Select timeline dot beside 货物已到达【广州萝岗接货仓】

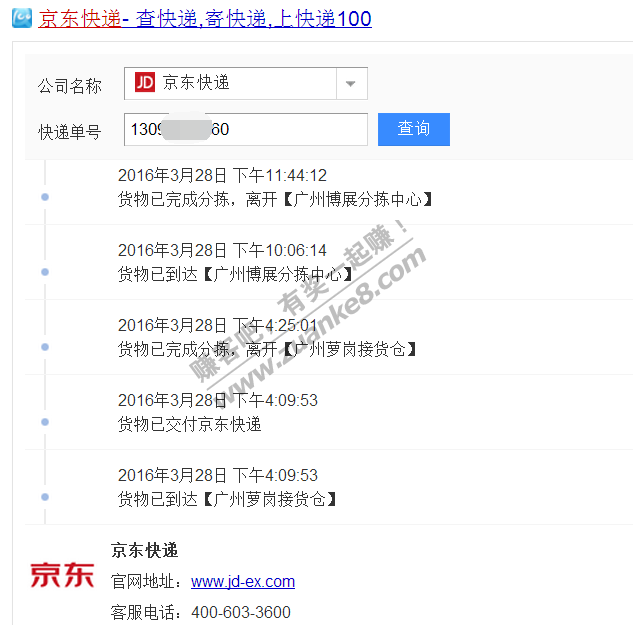pyautogui.click(x=45, y=497)
